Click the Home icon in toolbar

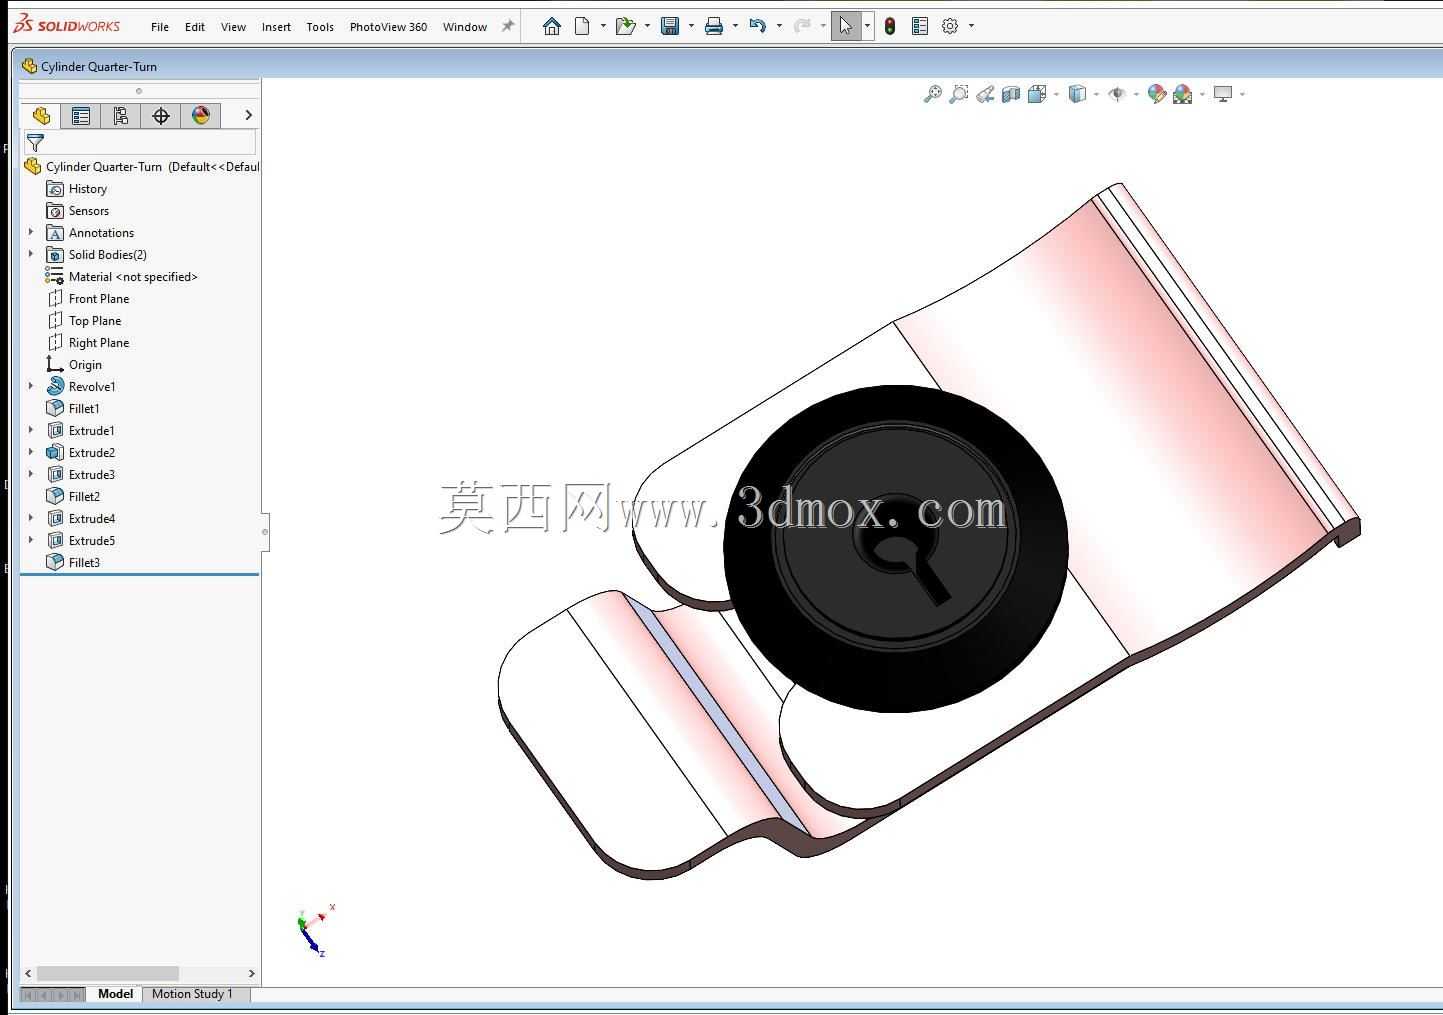(551, 26)
